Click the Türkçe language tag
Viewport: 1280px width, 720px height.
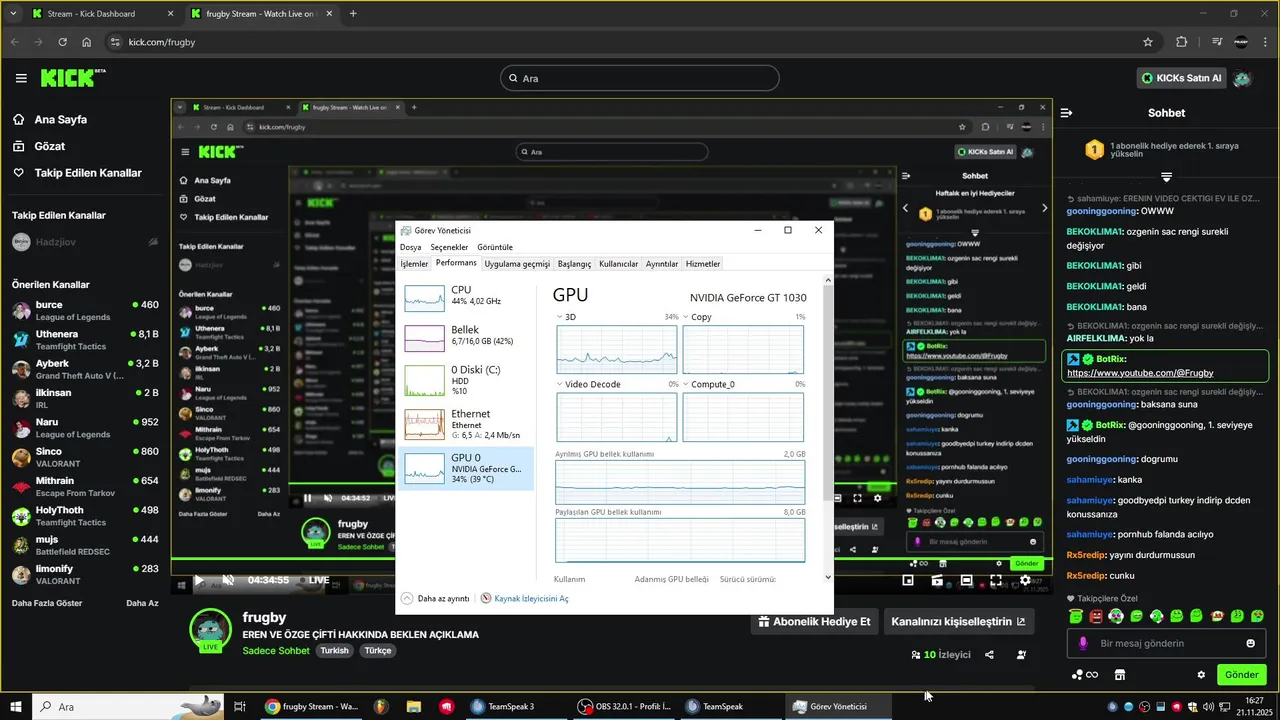[378, 651]
